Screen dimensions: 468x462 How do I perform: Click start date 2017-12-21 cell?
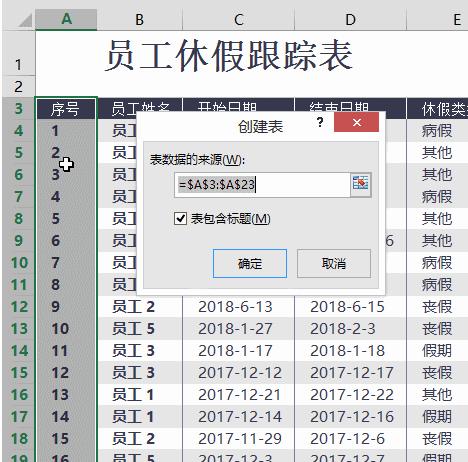pos(239,395)
